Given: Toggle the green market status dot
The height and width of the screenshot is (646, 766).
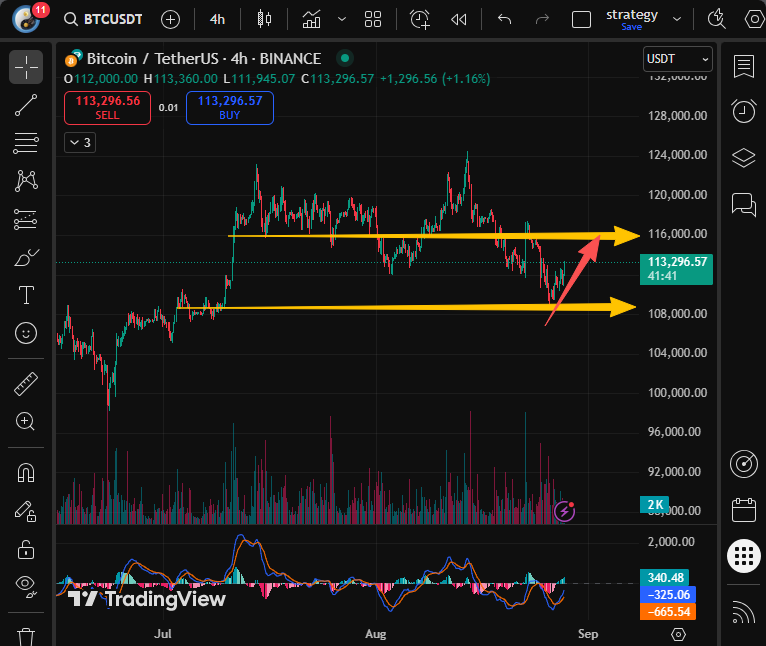Looking at the screenshot, I should pyautogui.click(x=345, y=59).
